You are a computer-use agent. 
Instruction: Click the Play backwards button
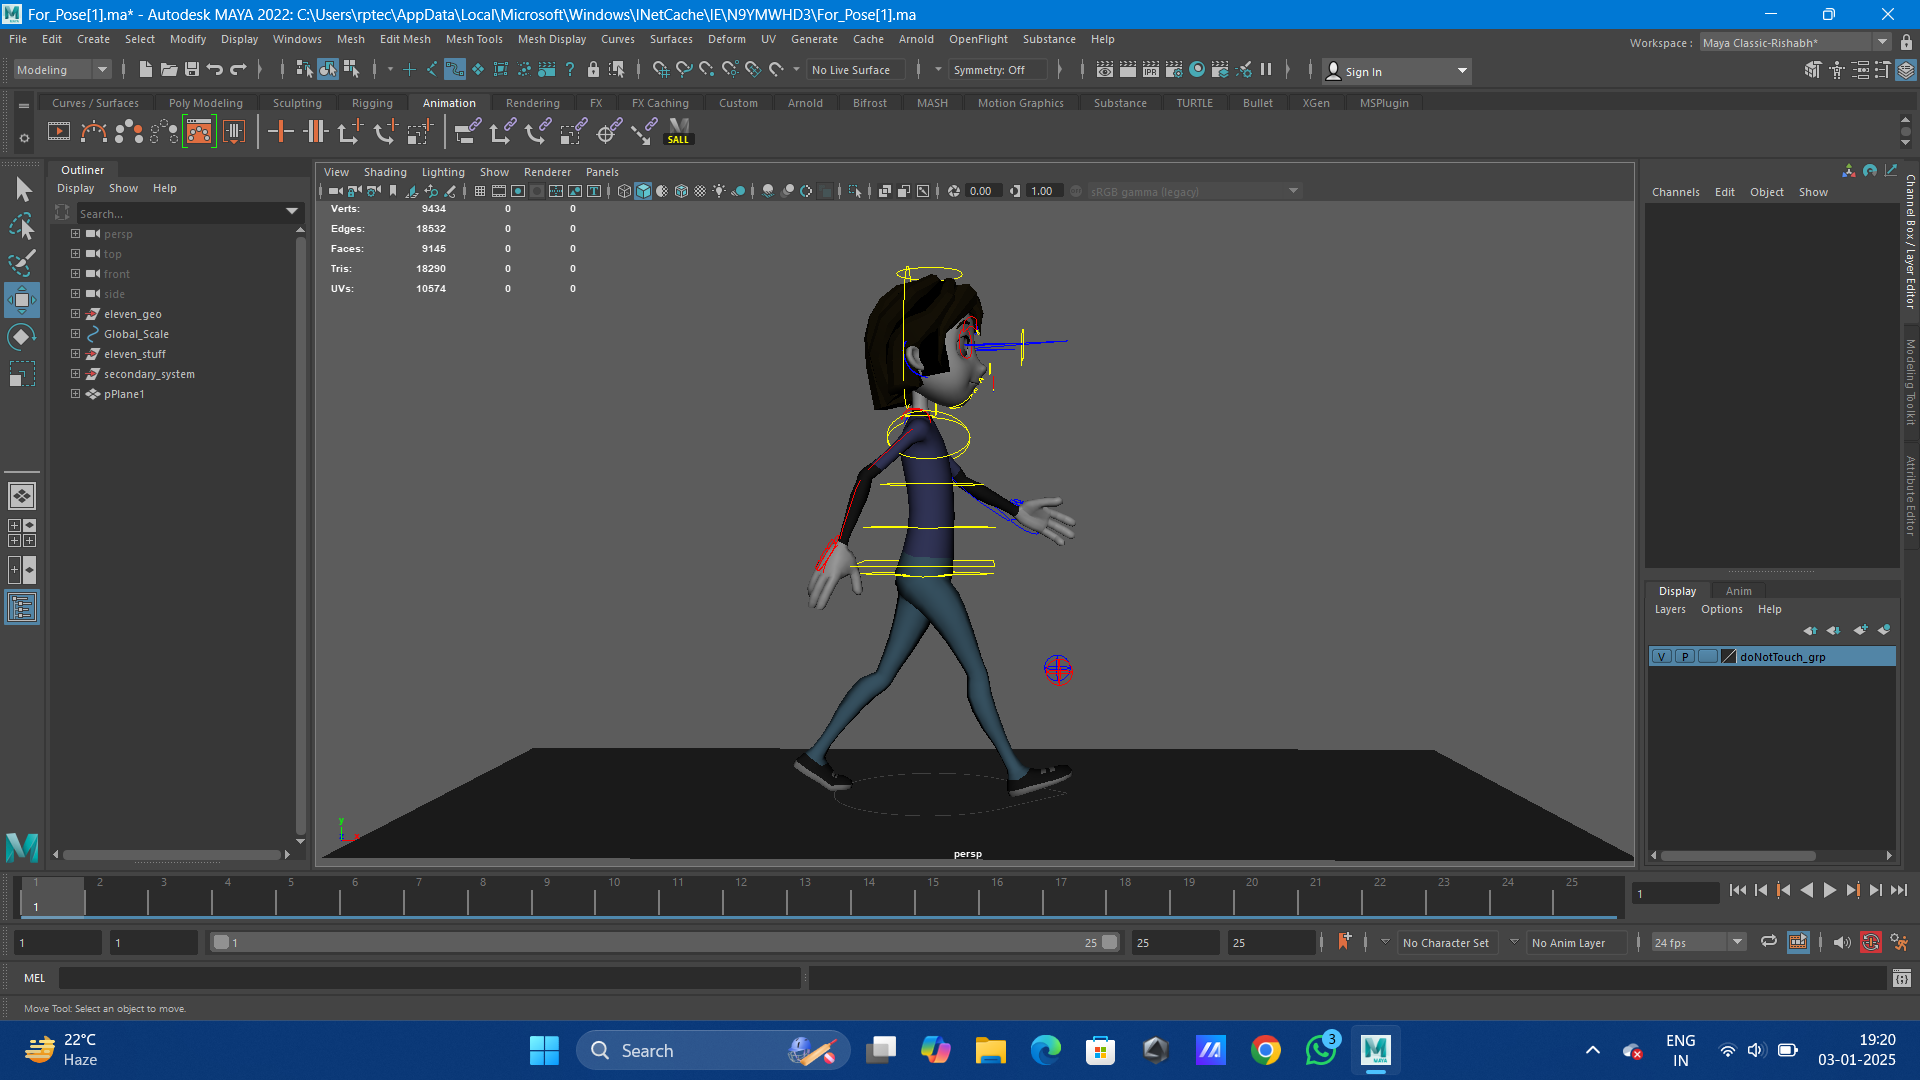point(1806,890)
